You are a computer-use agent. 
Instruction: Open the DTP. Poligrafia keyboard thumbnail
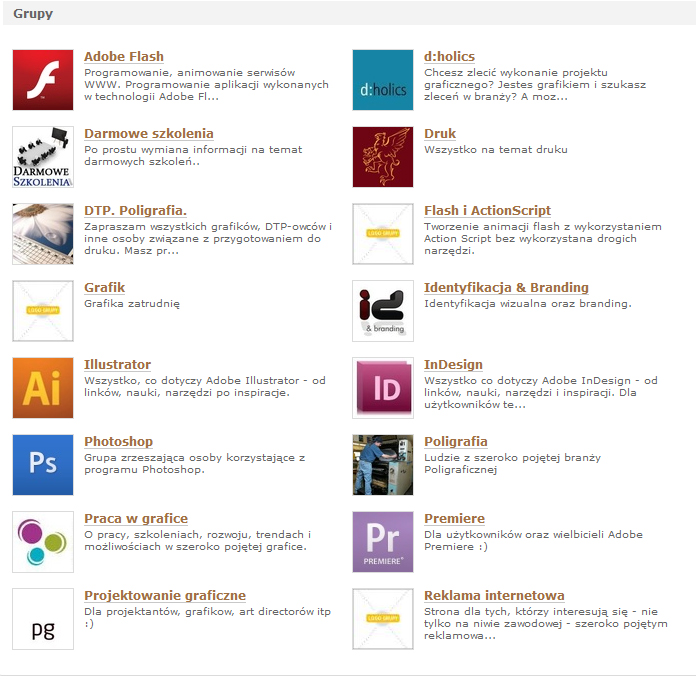tap(43, 234)
